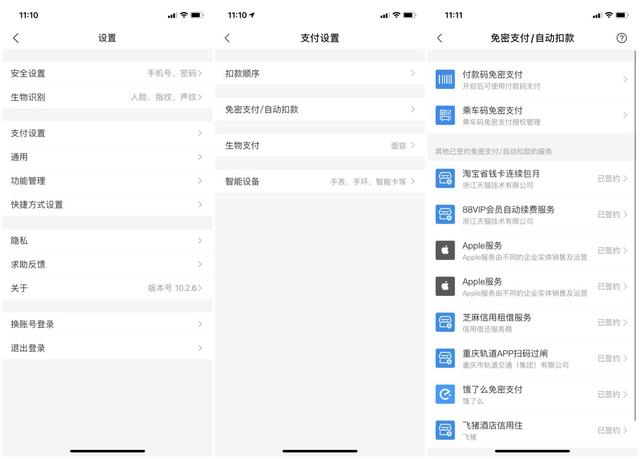The image size is (640, 459).
Task: Tap the QR icon for 乘车码免密支付
Action: coord(446,114)
